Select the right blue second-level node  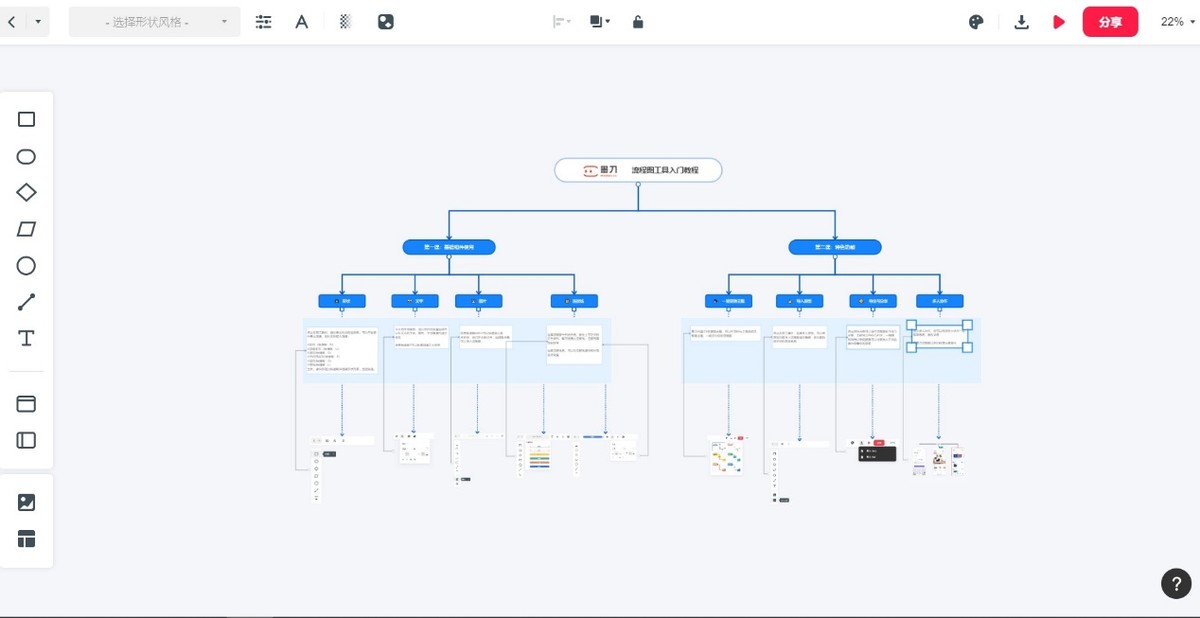tap(835, 247)
